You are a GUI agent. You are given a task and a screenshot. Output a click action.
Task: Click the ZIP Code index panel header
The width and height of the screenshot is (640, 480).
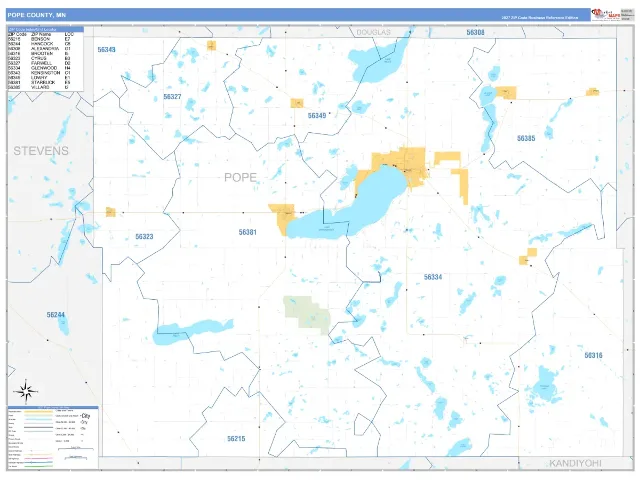[46, 29]
